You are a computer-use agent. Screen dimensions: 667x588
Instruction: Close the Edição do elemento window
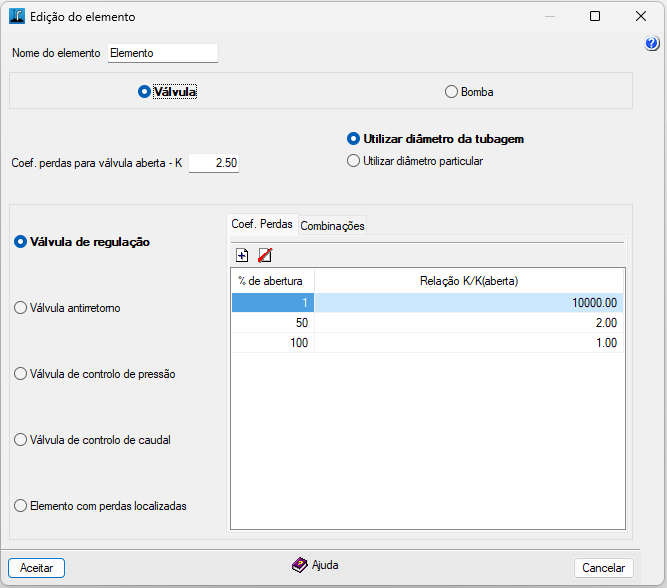pos(641,16)
